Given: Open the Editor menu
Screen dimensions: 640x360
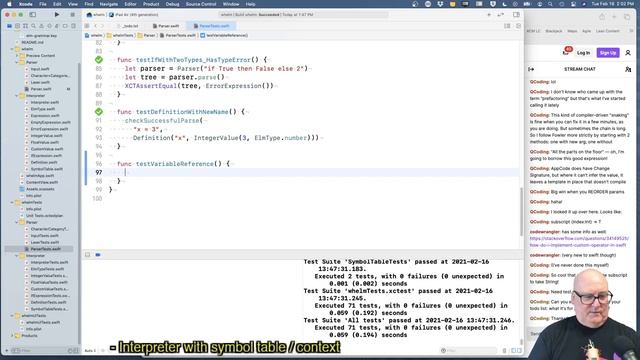Looking at the screenshot, I should [x=130, y=4].
